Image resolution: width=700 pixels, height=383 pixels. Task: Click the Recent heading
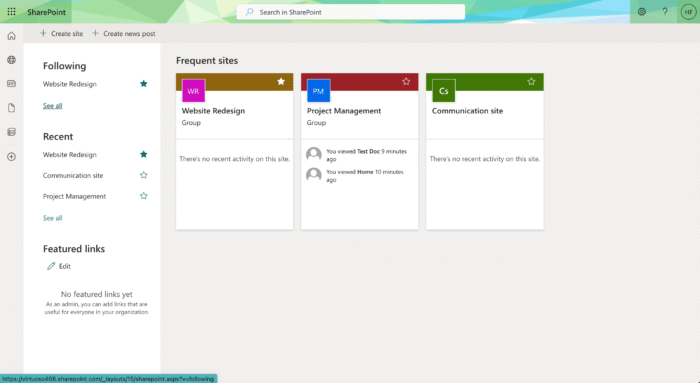(x=58, y=137)
